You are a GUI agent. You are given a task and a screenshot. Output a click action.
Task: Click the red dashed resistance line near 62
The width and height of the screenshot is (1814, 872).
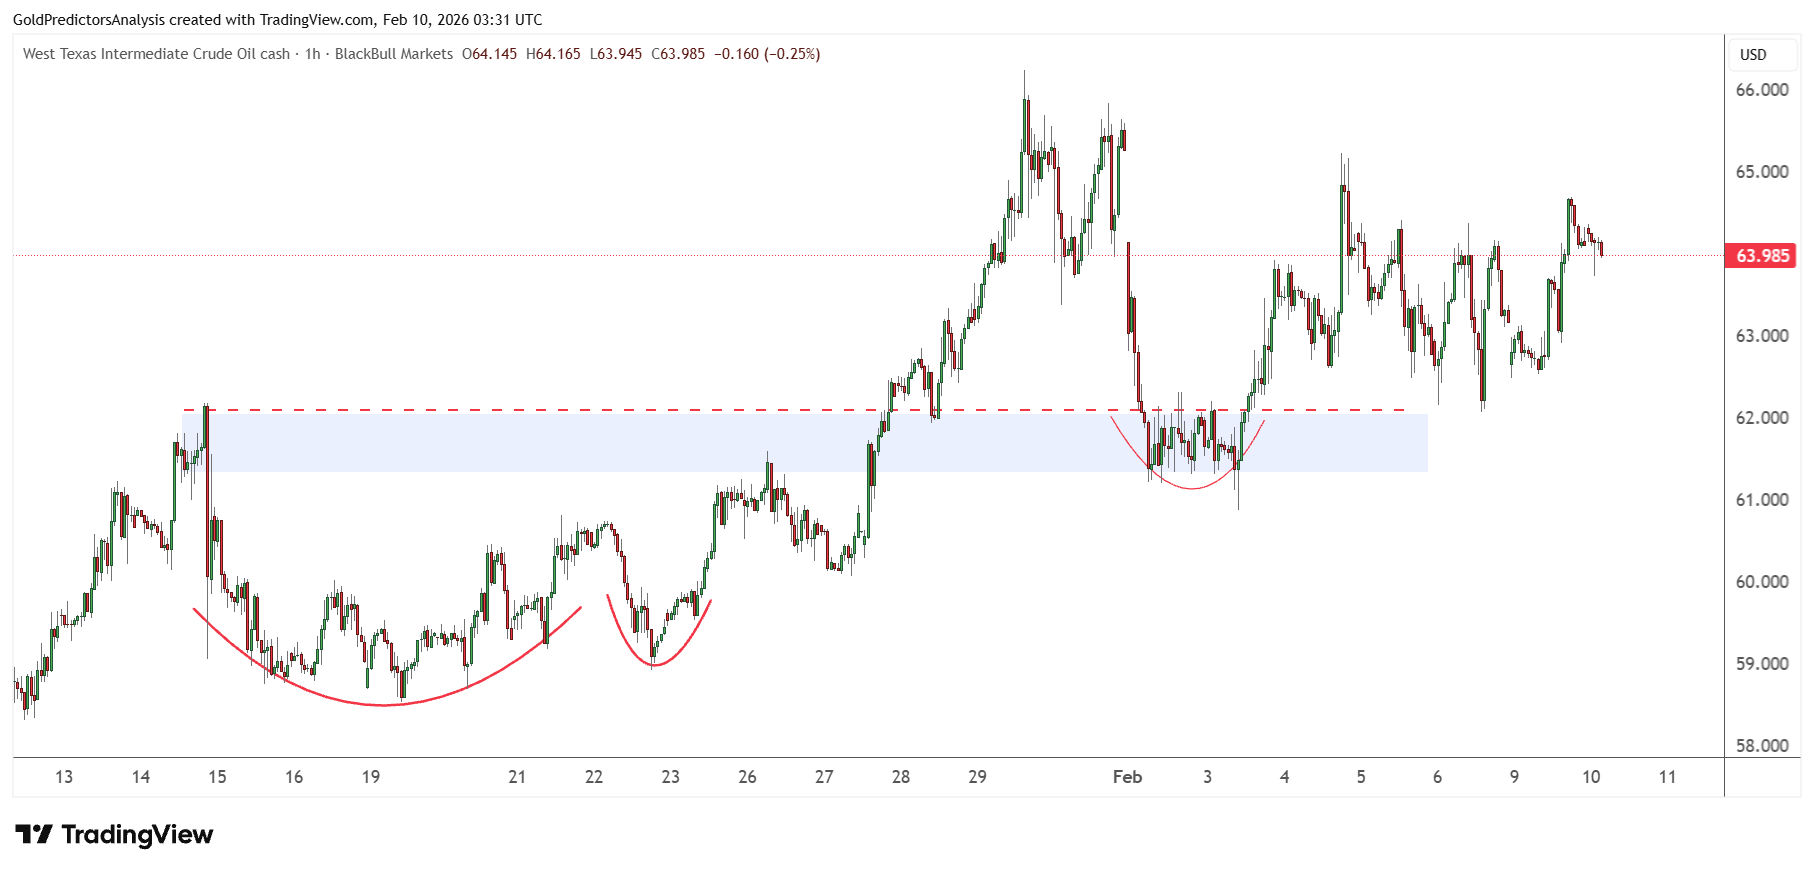pyautogui.click(x=795, y=410)
